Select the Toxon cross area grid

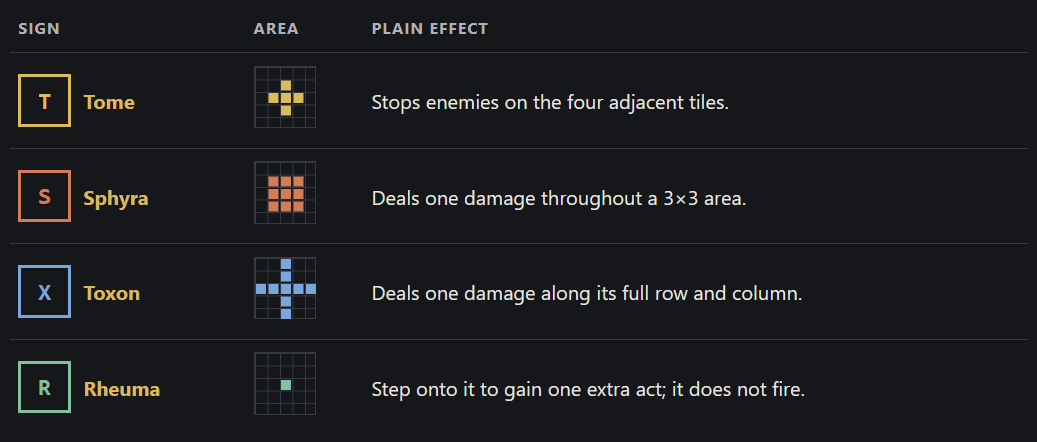click(285, 288)
